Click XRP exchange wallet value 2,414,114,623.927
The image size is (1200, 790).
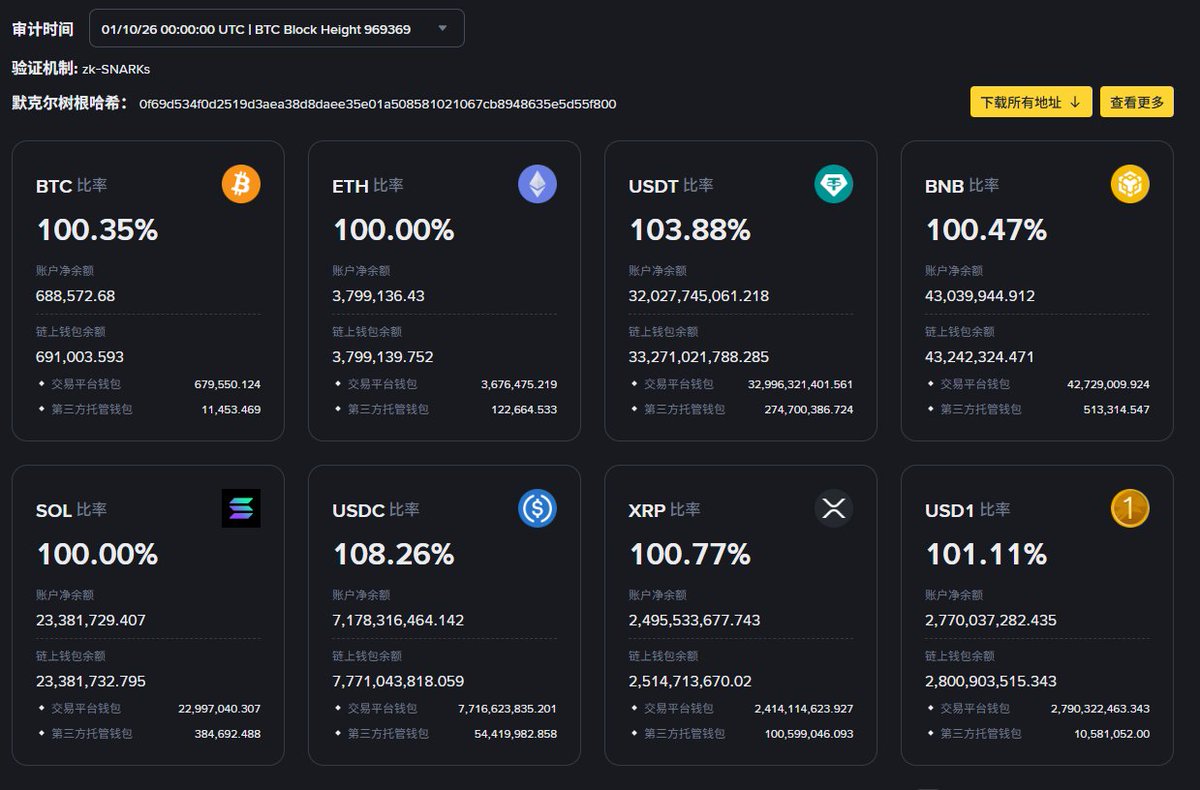coord(804,708)
